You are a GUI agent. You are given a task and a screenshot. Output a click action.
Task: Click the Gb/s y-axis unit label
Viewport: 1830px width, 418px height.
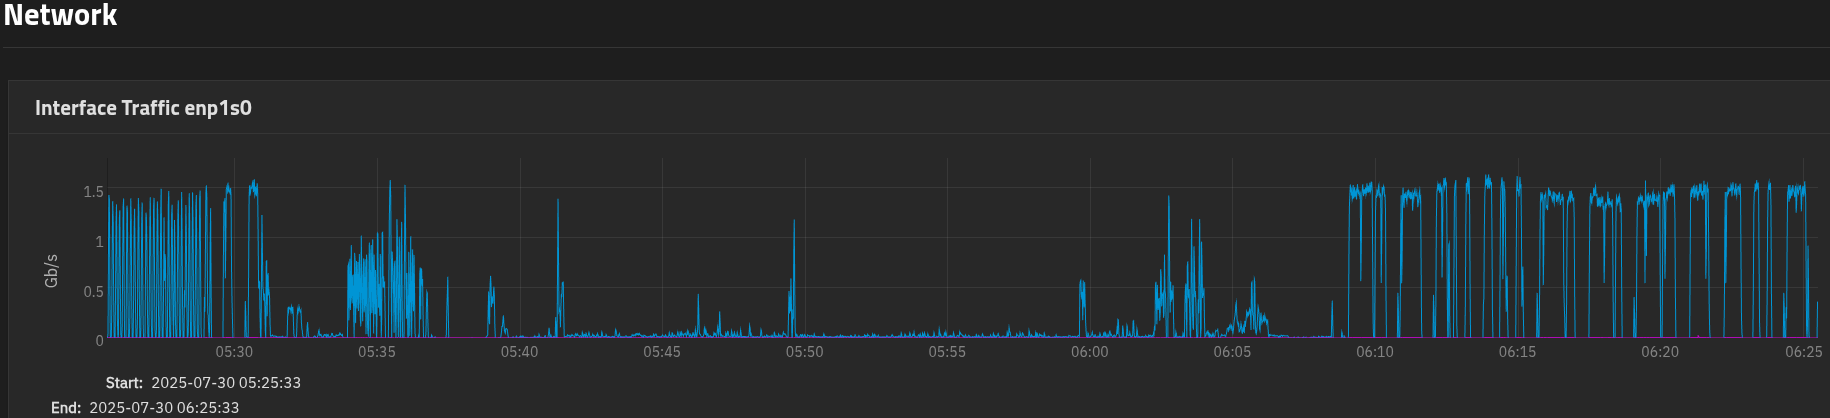(52, 270)
